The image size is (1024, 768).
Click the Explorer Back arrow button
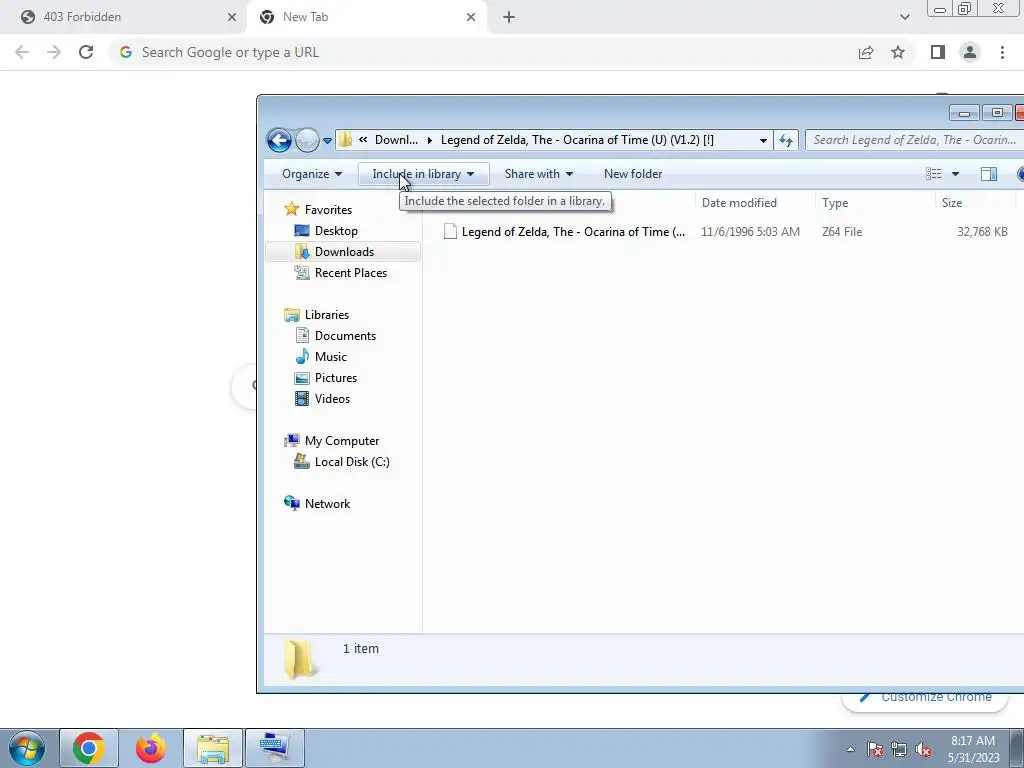coord(279,140)
